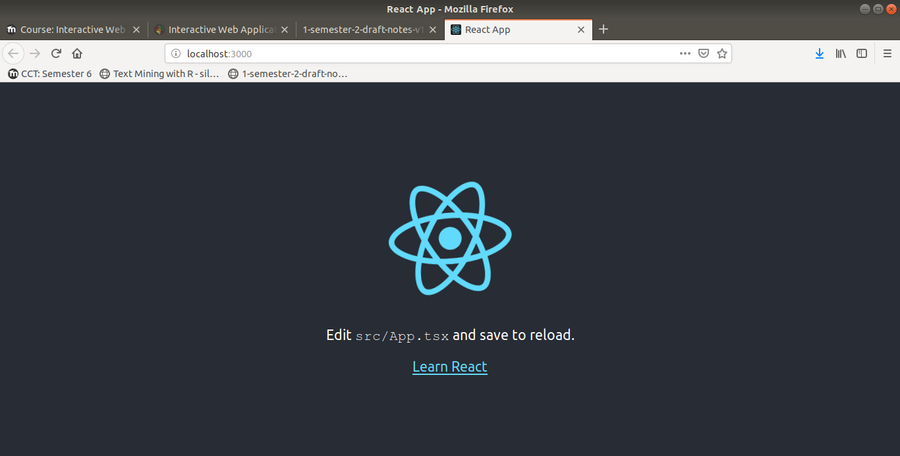Viewport: 900px width, 456px height.
Task: Open CCT: Semester 6 bookmark
Action: pyautogui.click(x=48, y=73)
